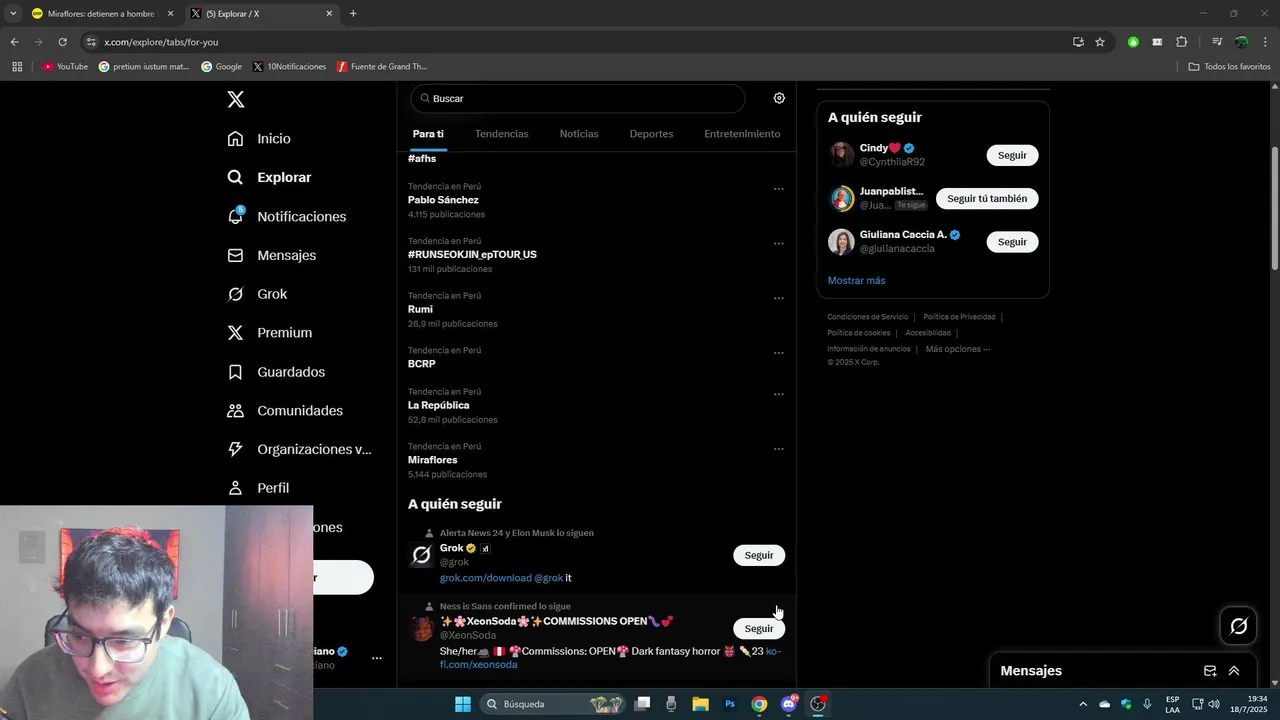Image resolution: width=1280 pixels, height=720 pixels.
Task: Click Seguir tú también for Juanpablist
Action: pyautogui.click(x=987, y=198)
